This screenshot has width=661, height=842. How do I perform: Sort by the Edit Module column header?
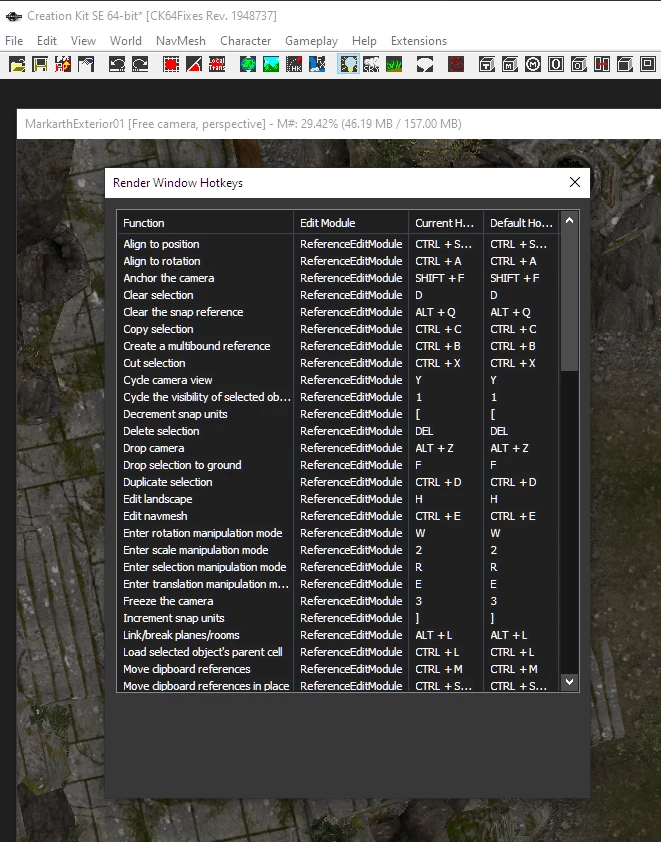click(351, 222)
